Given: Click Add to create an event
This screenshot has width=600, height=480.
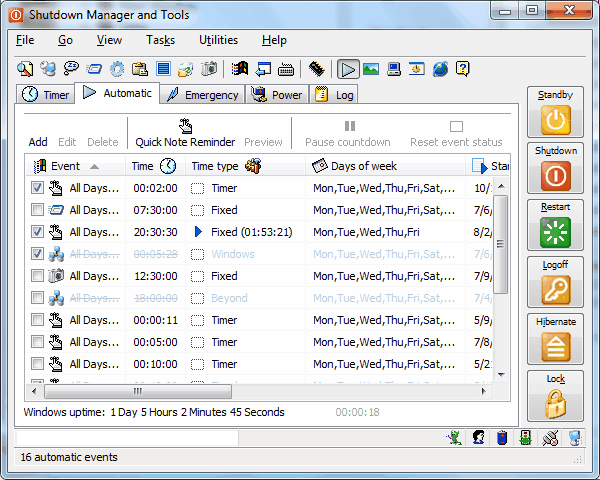Looking at the screenshot, I should point(38,142).
